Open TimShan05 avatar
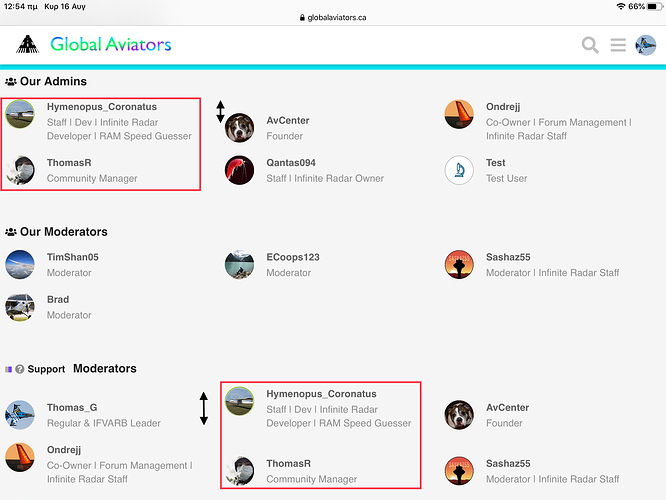Viewport: 666px width, 500px height. [20, 264]
